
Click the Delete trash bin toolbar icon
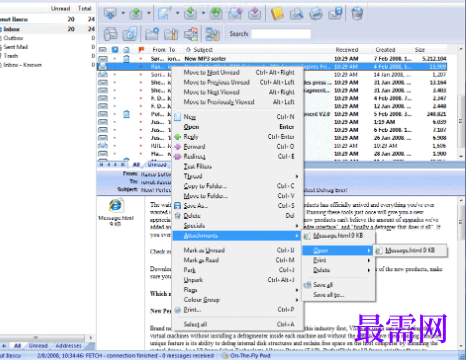tap(357, 14)
